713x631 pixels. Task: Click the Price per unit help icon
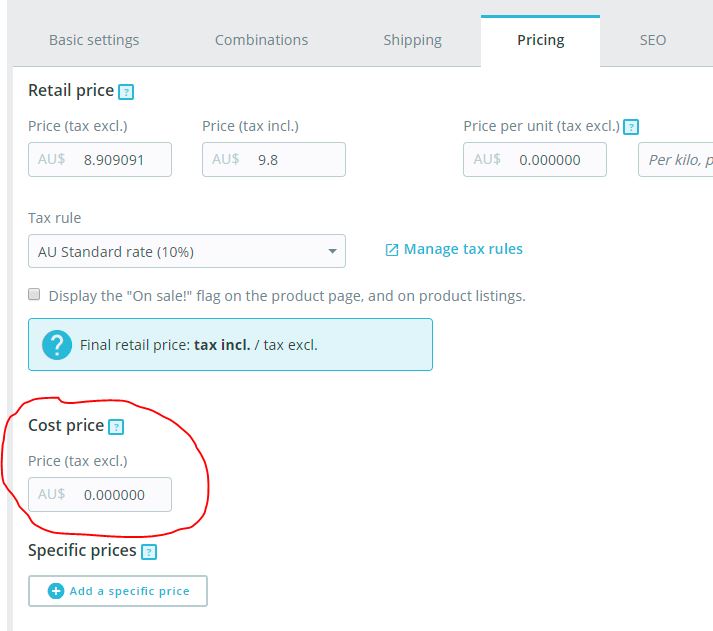(x=631, y=127)
